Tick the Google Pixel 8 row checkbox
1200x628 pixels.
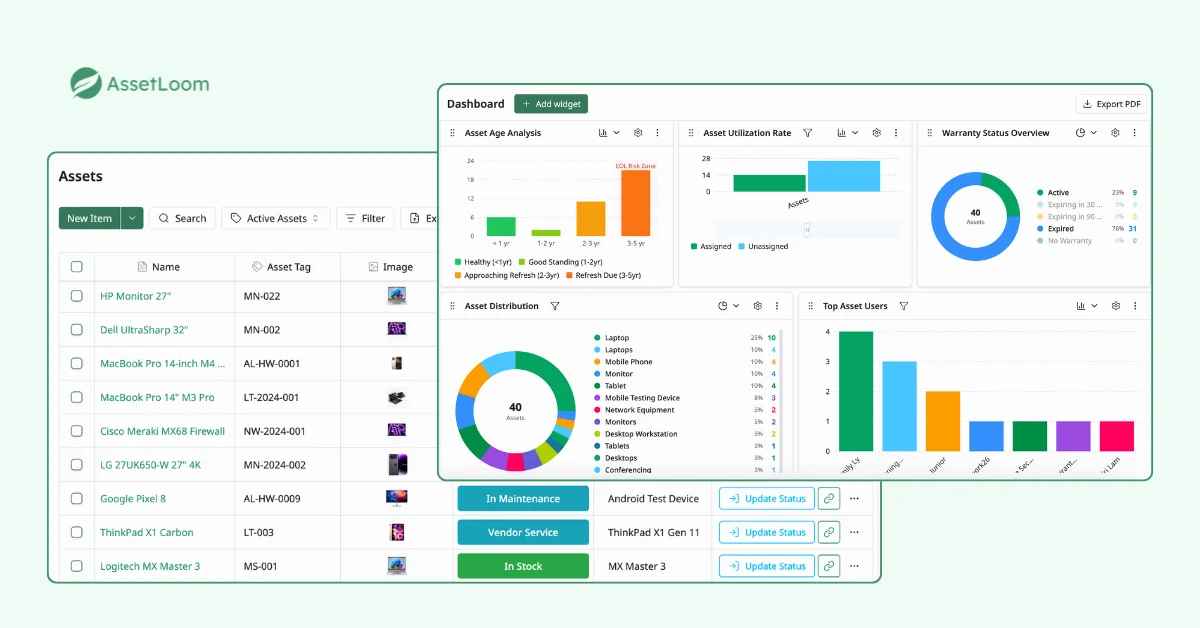tap(77, 499)
